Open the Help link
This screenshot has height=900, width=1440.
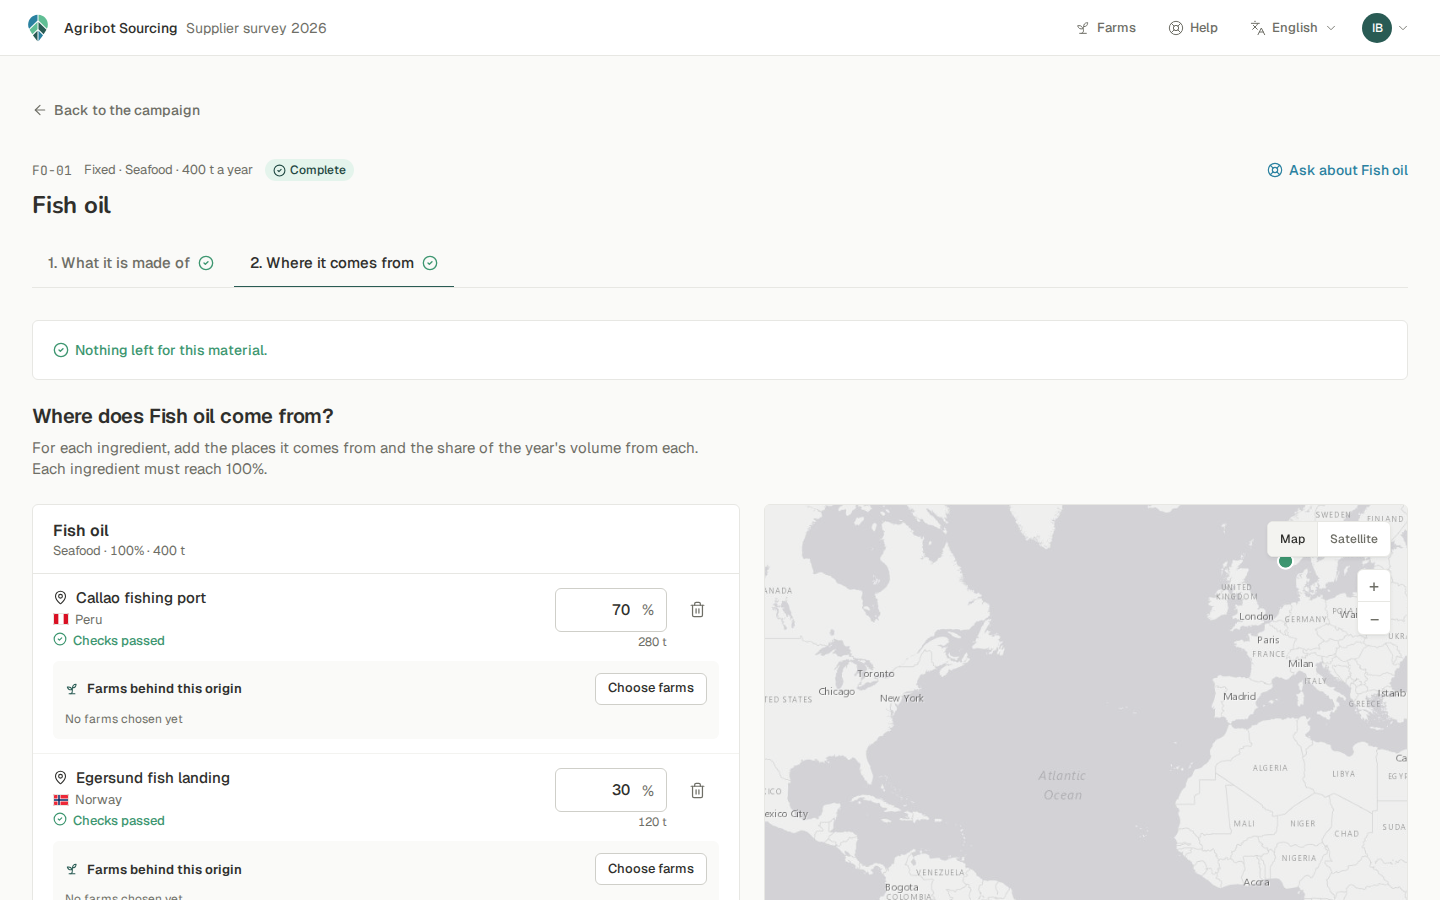click(x=1193, y=28)
